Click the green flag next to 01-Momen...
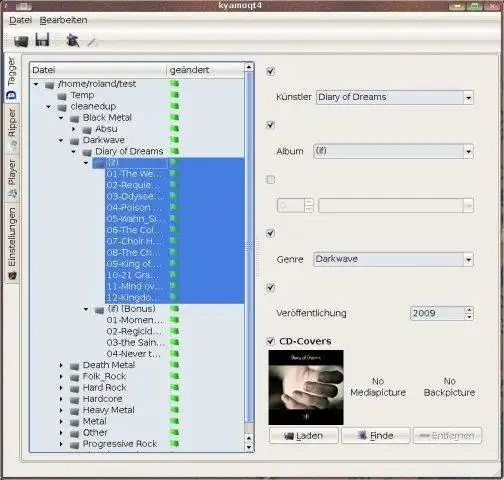 pos(174,320)
